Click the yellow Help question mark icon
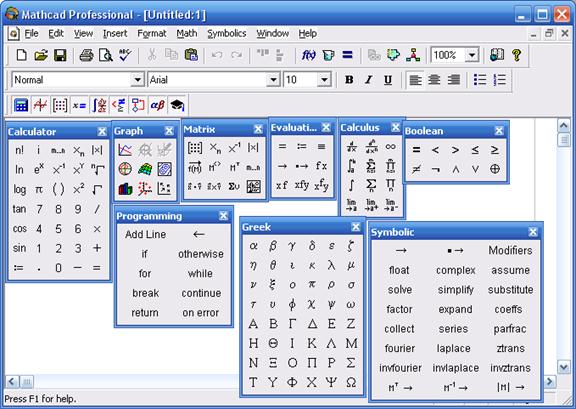This screenshot has width=576, height=409. (x=516, y=55)
